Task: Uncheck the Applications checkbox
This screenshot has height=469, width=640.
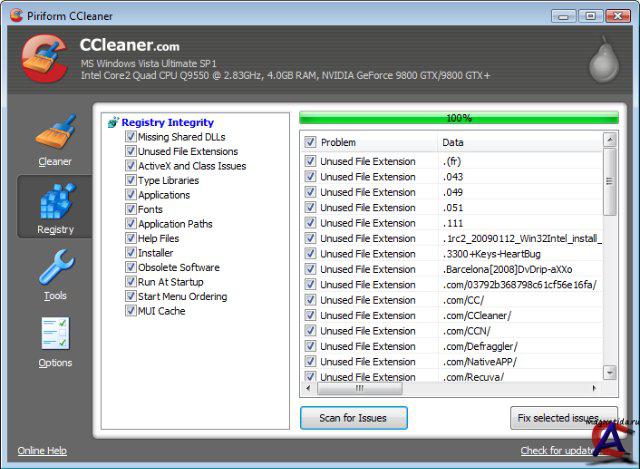Action: coord(130,194)
